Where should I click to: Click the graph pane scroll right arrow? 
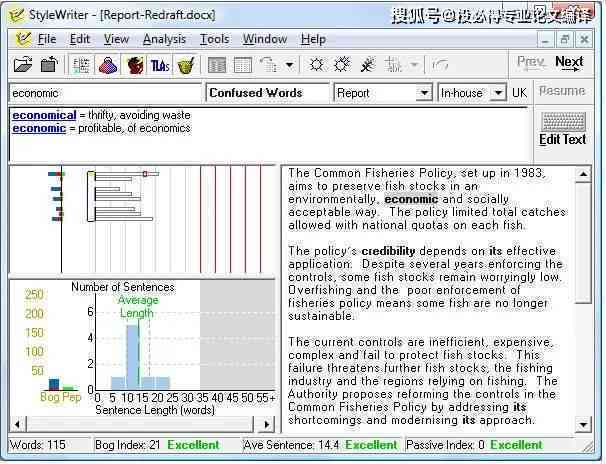(x=267, y=424)
